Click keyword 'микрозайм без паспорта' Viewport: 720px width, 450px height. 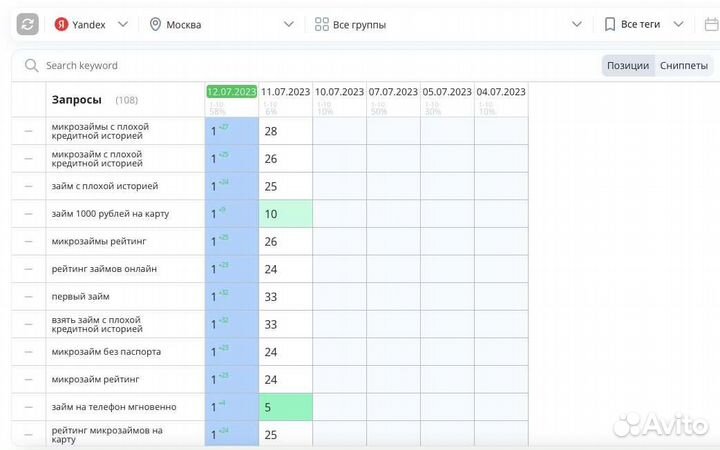pos(106,352)
